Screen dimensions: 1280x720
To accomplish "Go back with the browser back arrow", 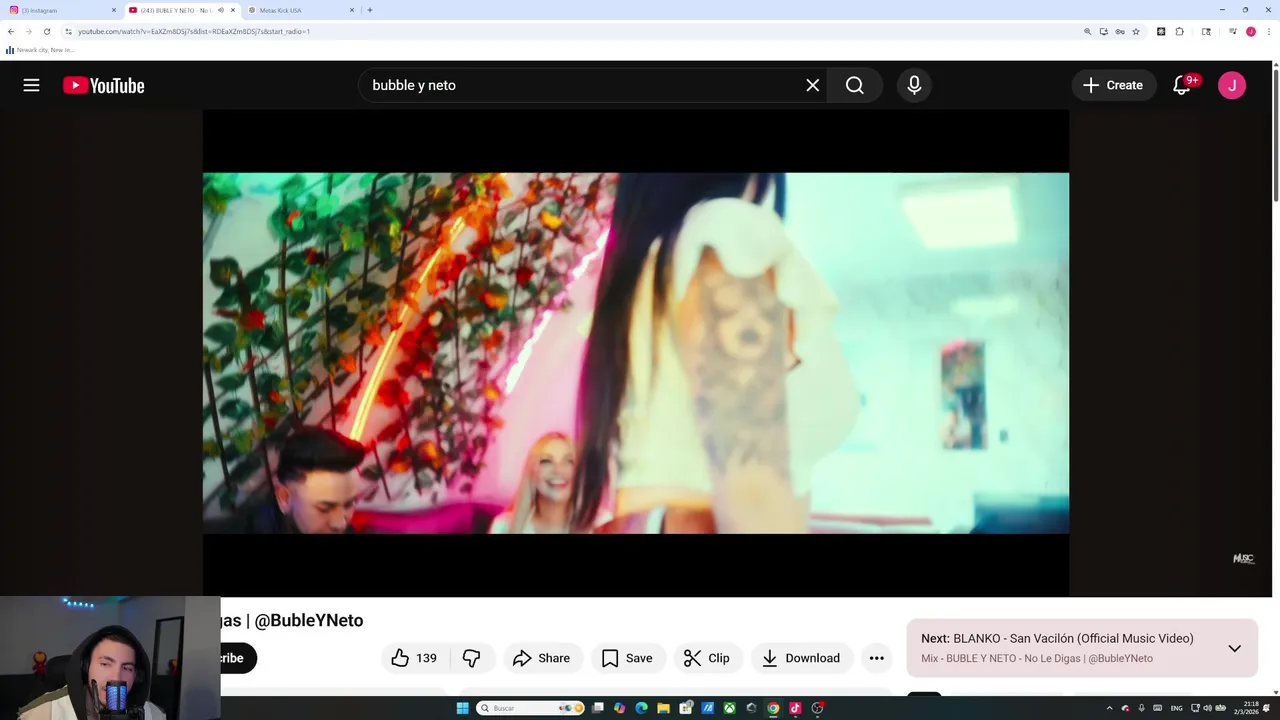I will point(11,31).
